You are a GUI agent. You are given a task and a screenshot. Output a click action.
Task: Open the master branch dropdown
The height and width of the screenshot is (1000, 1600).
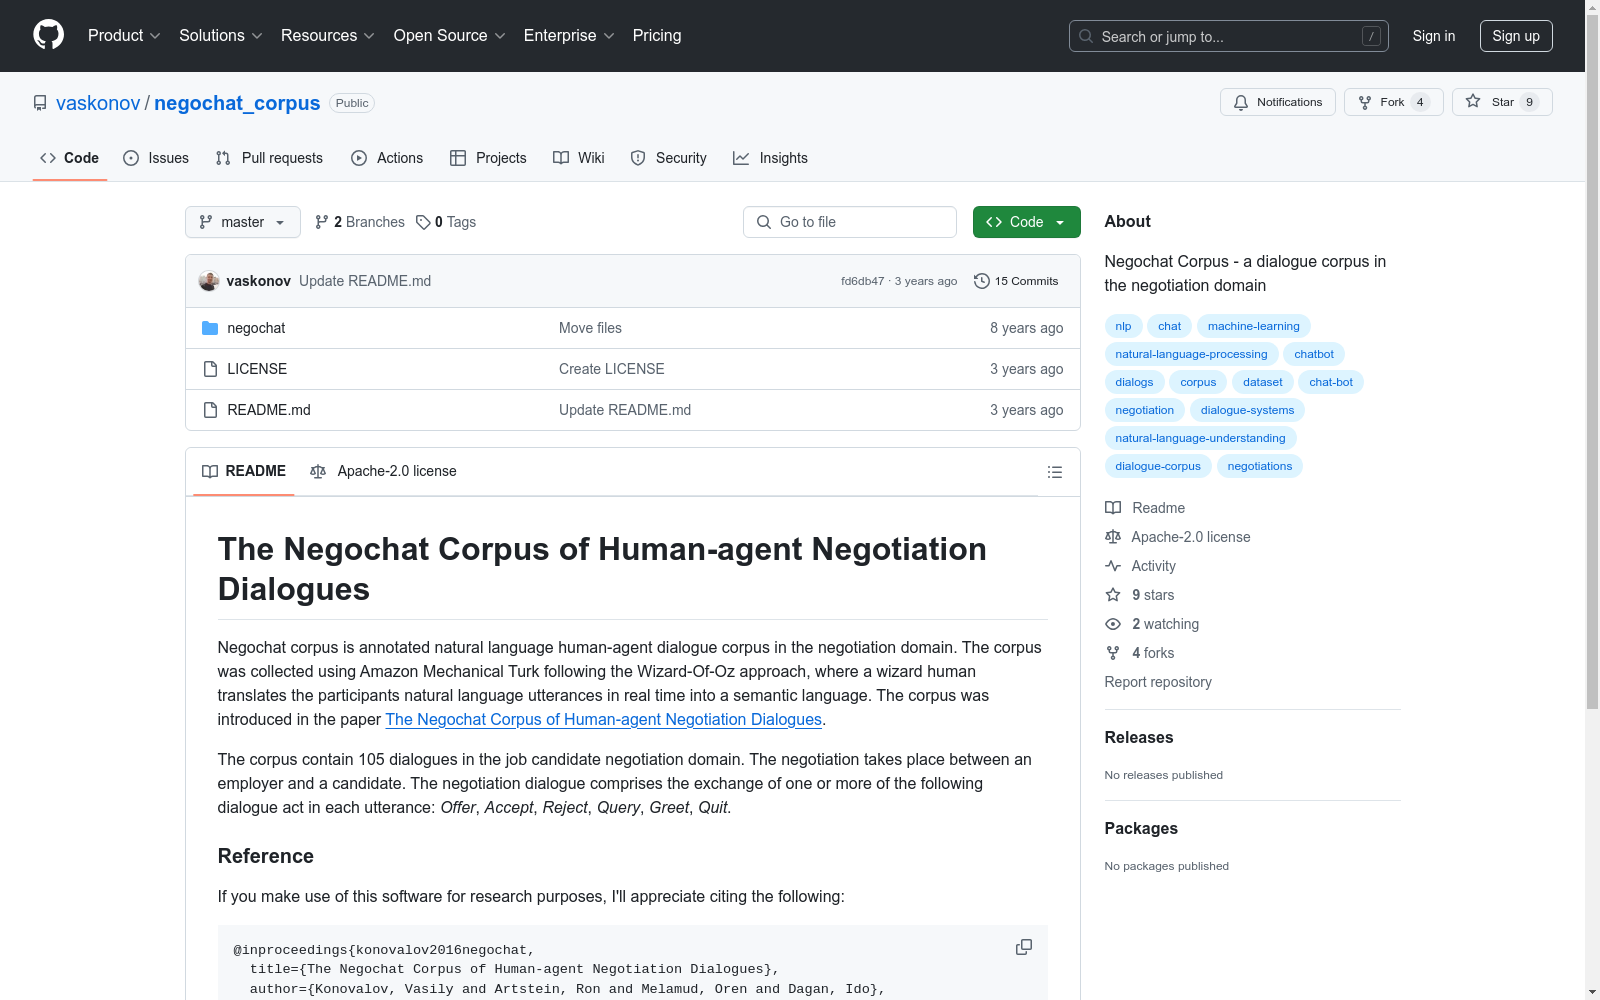(x=243, y=222)
